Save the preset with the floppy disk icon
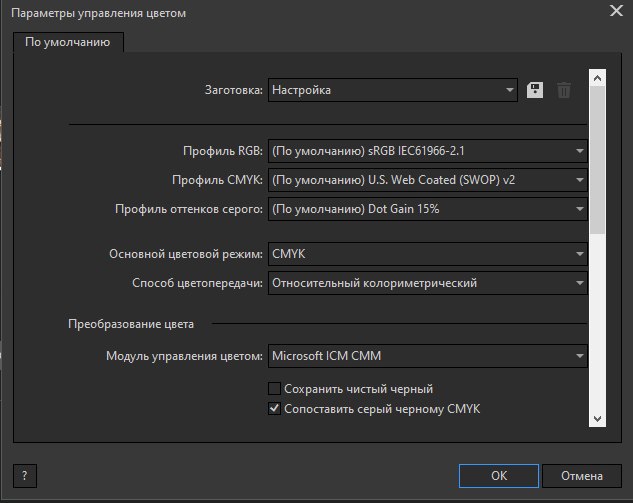This screenshot has width=633, height=503. click(x=535, y=90)
